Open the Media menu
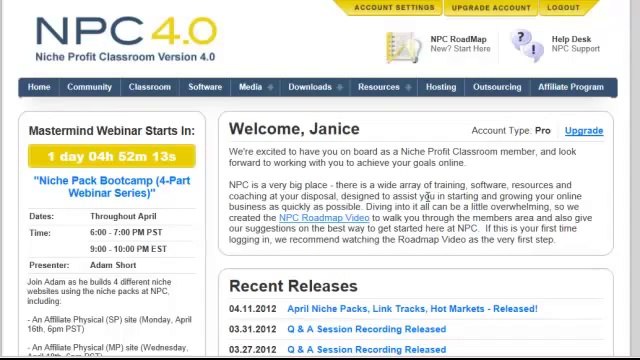Image resolution: width=640 pixels, height=360 pixels. click(x=250, y=87)
